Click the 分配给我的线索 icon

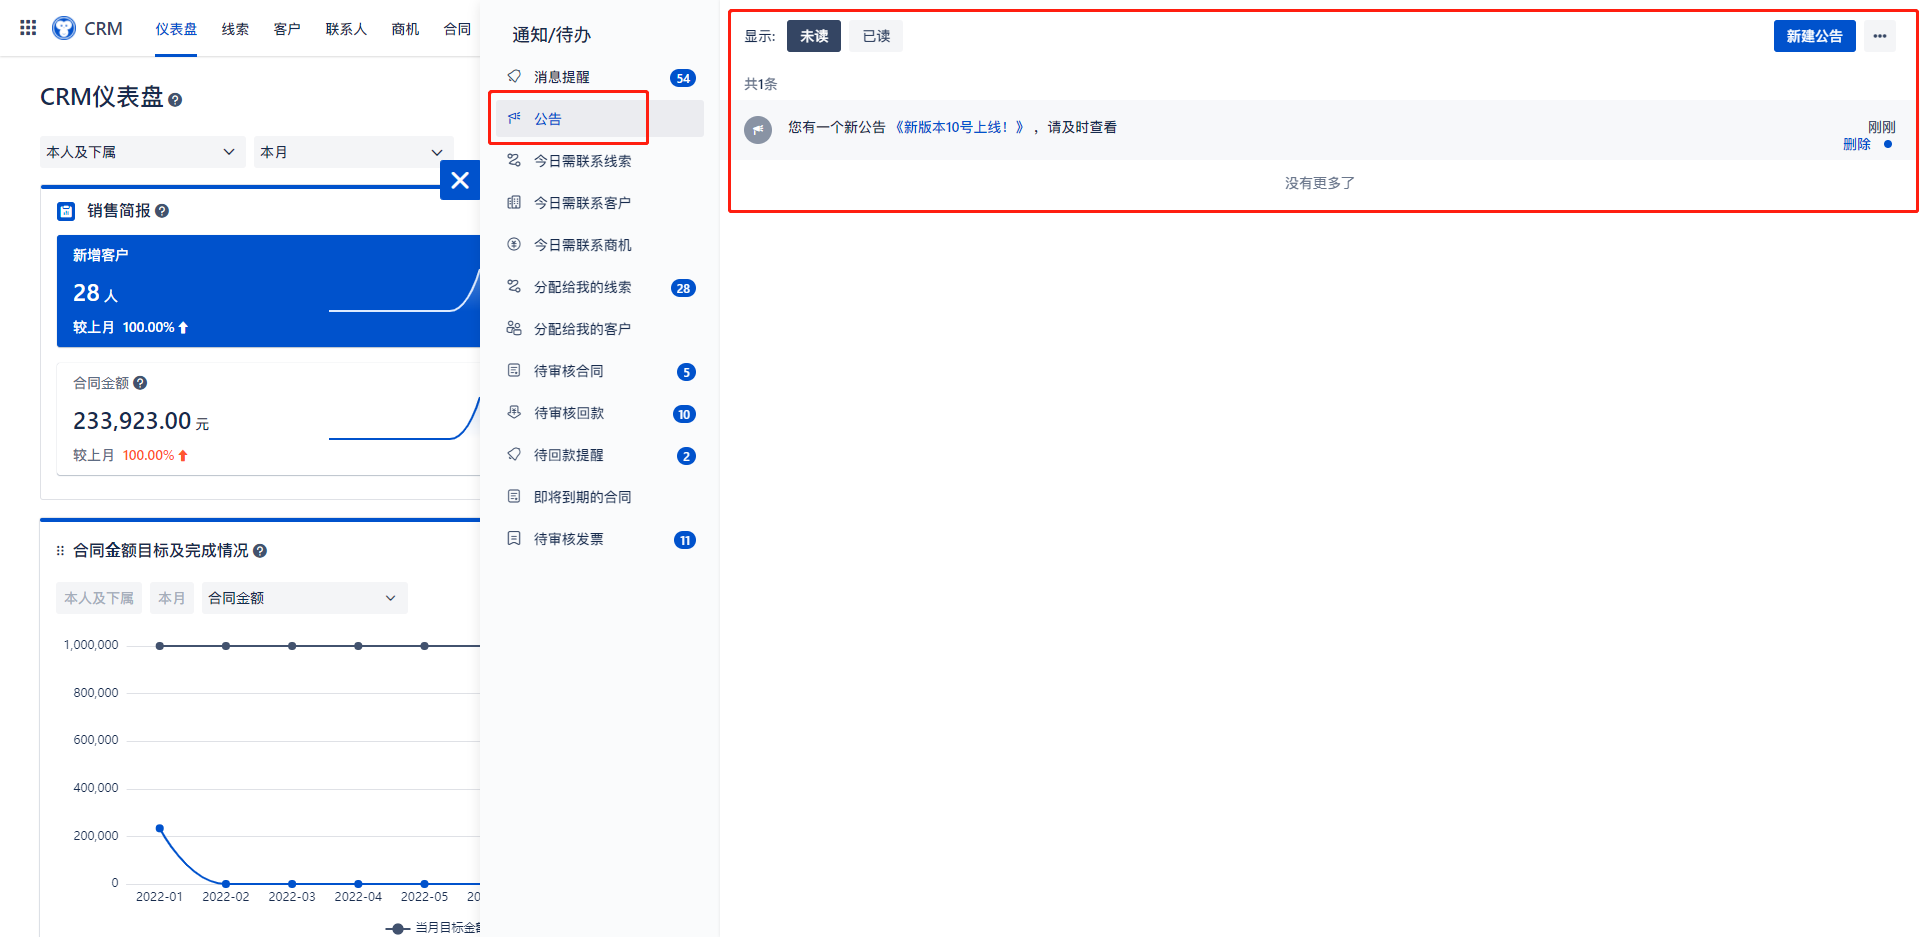click(x=514, y=286)
